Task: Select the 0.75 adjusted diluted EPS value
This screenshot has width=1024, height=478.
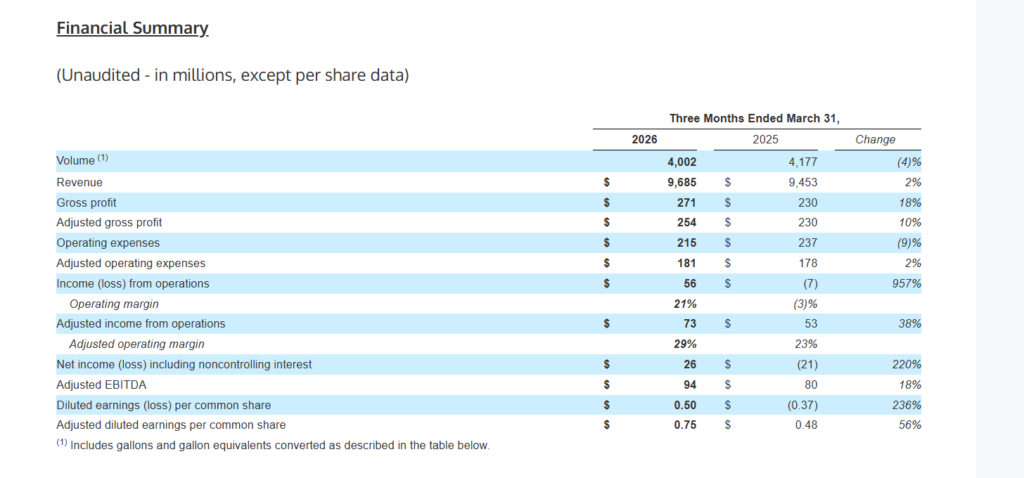Action: click(685, 425)
